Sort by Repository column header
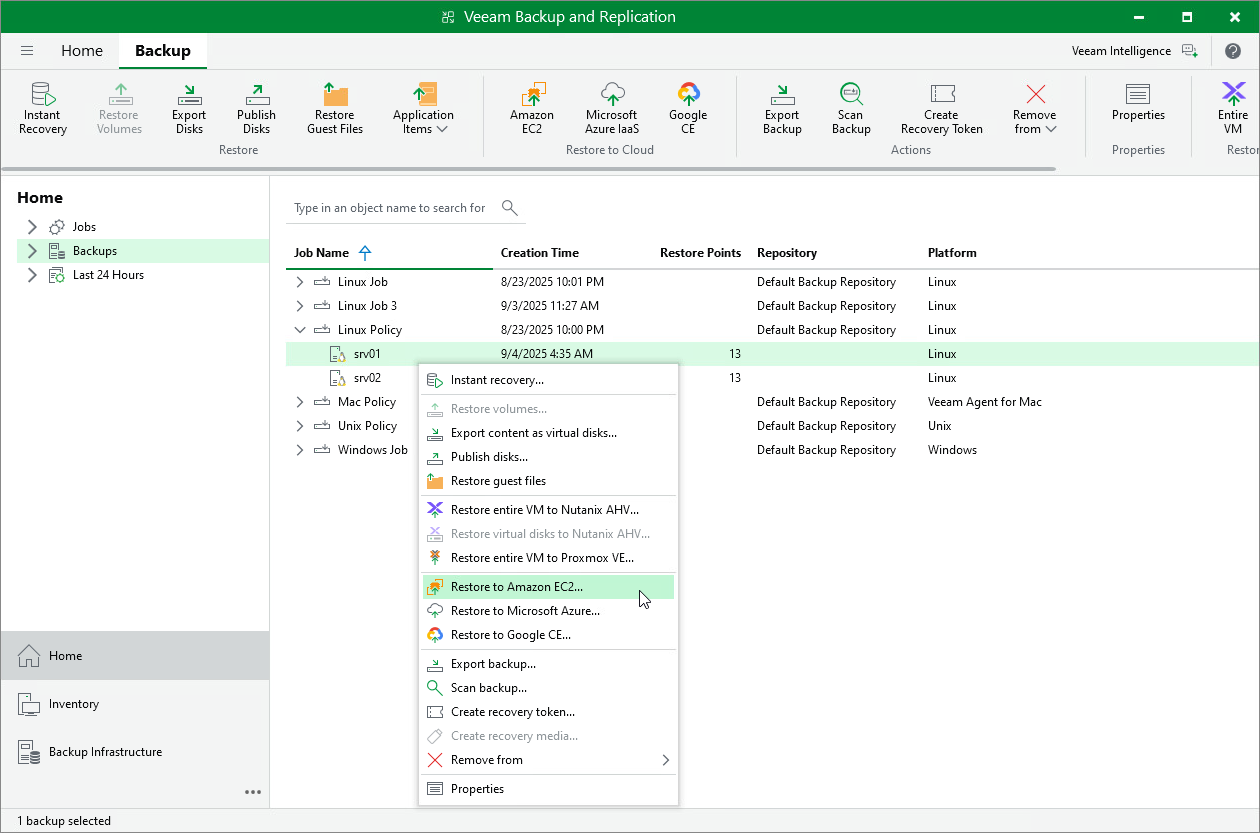 pyautogui.click(x=787, y=253)
